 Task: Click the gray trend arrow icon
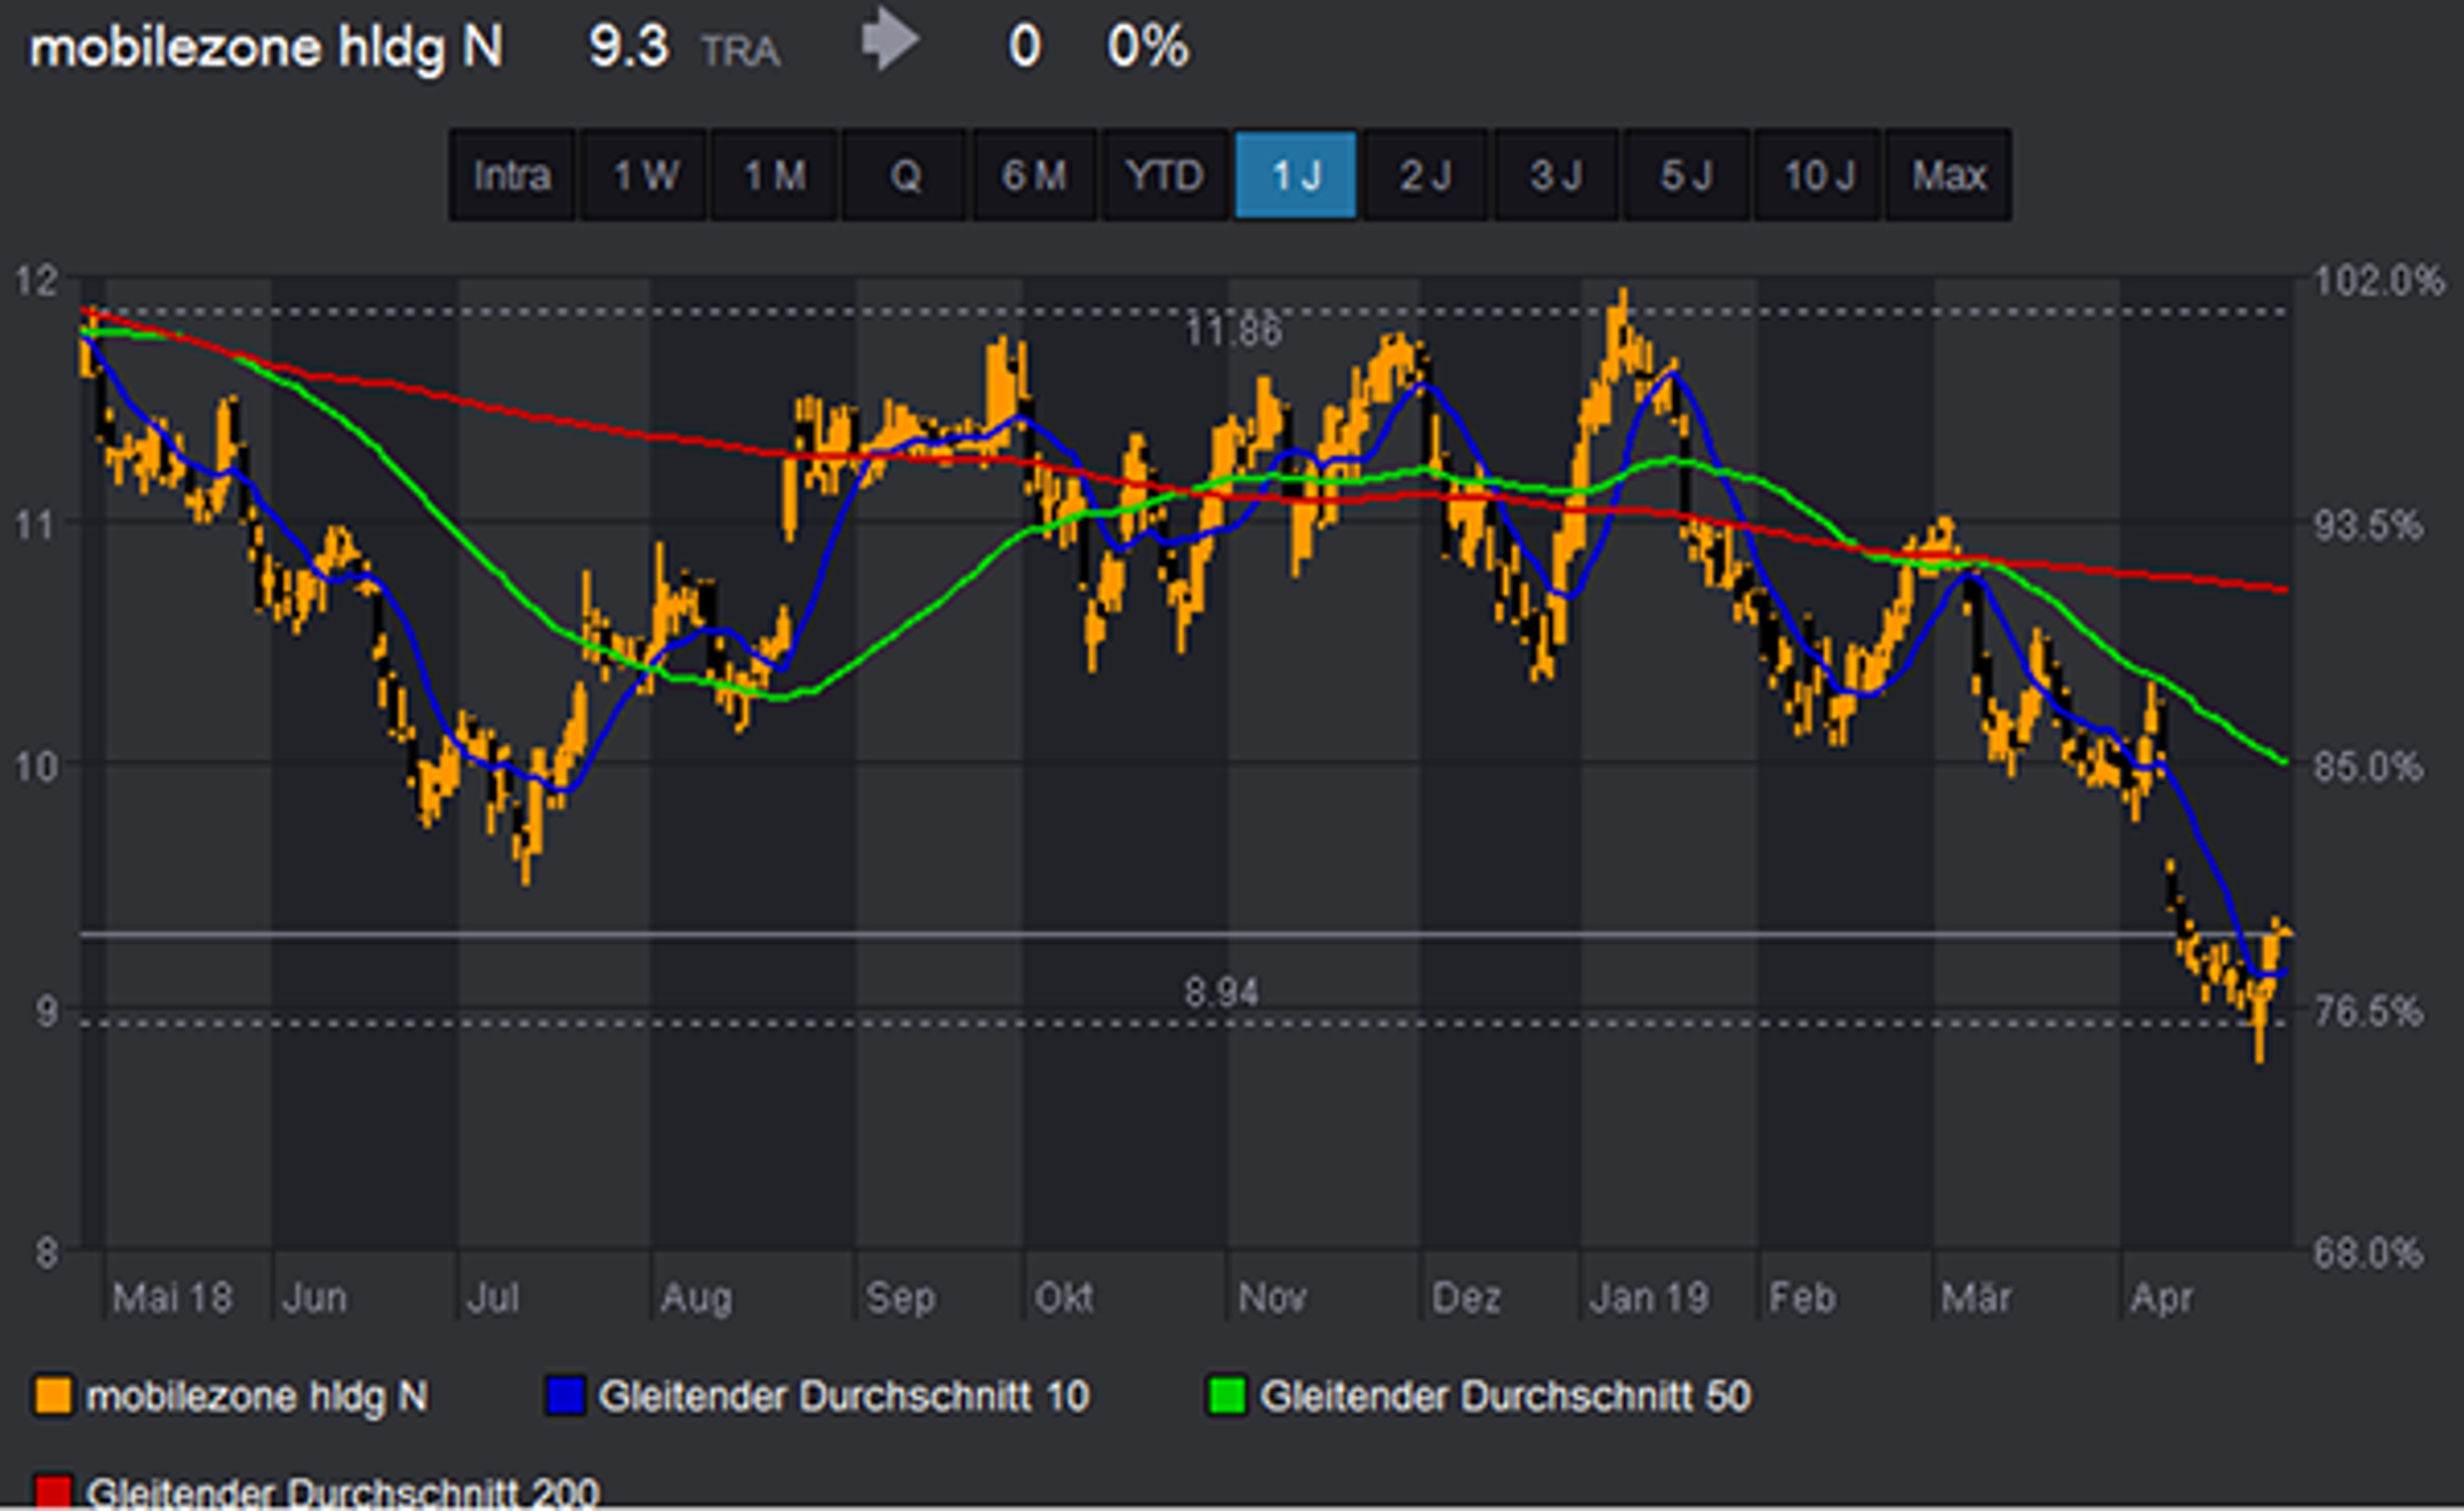click(x=890, y=42)
